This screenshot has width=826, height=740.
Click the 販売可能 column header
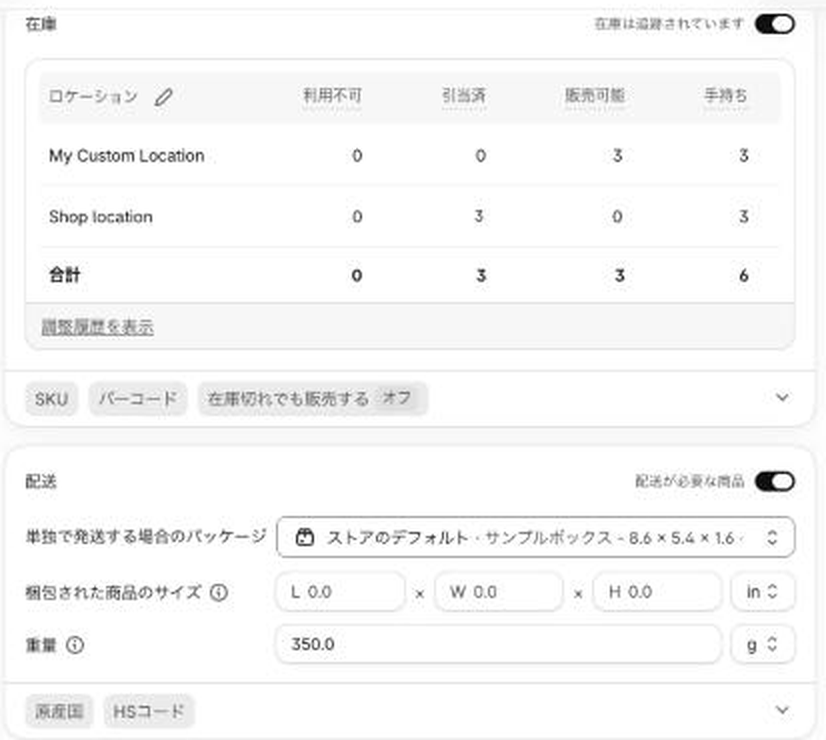tap(595, 96)
